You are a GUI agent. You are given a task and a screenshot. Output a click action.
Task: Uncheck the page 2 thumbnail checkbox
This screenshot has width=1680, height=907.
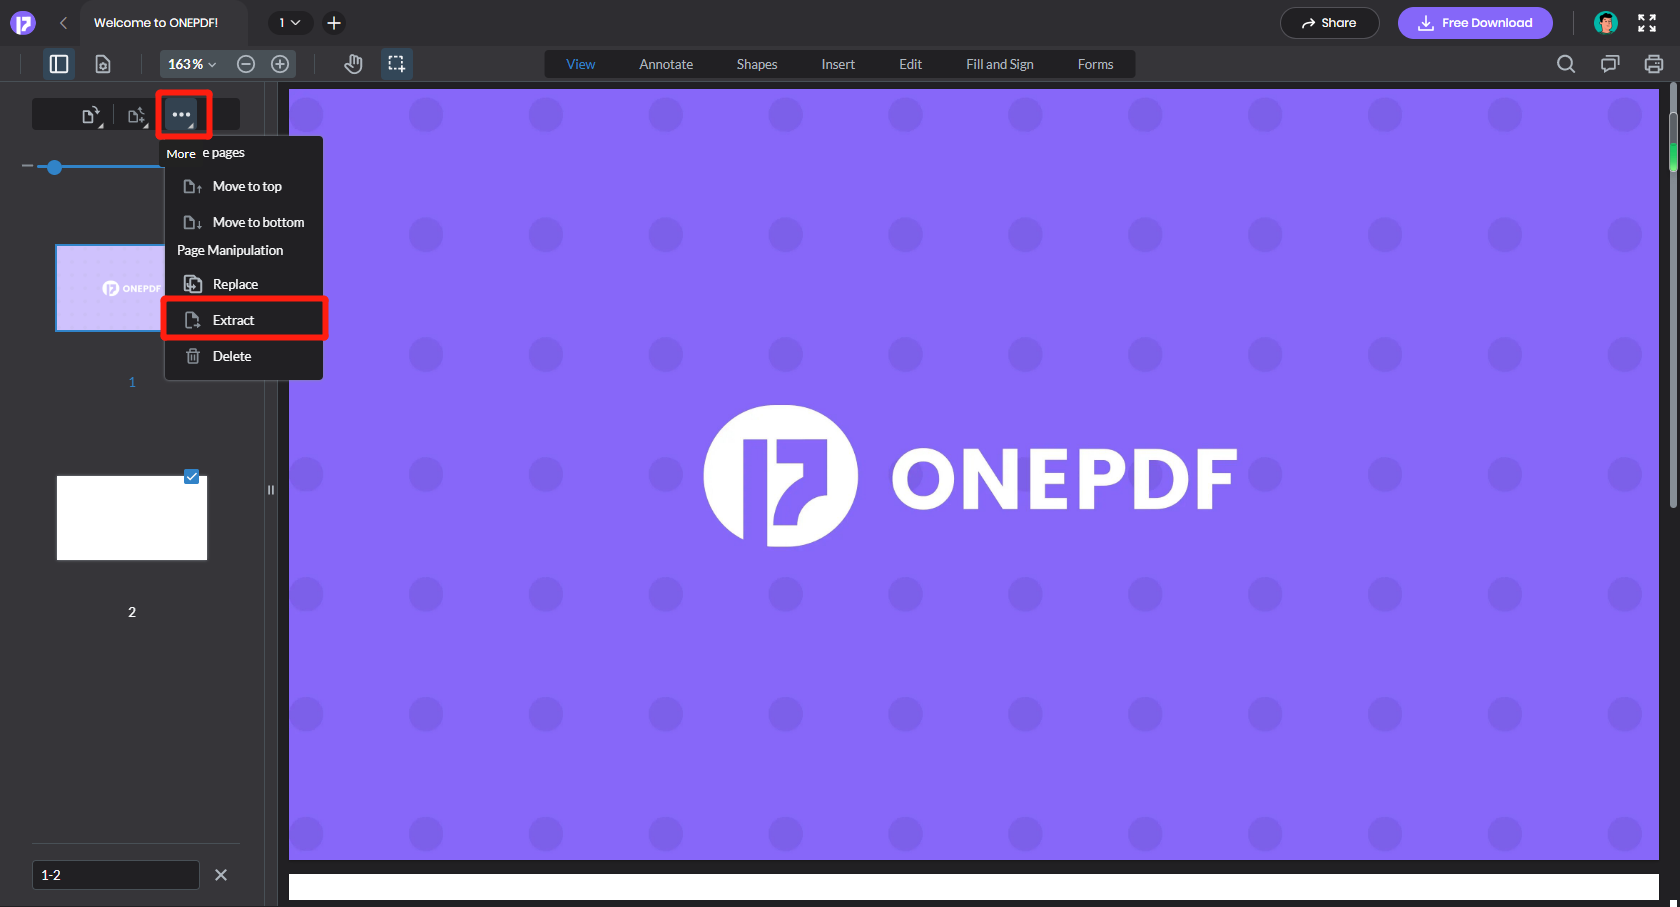192,477
